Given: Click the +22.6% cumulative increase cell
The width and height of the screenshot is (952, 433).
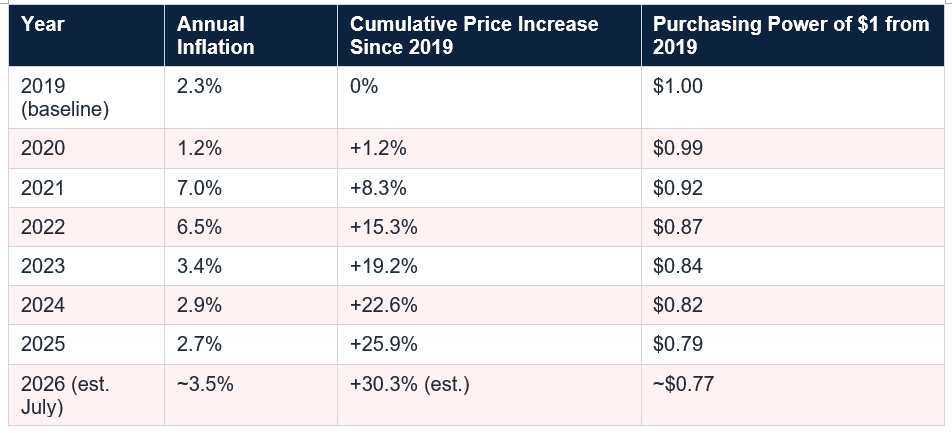Looking at the screenshot, I should (x=489, y=305).
